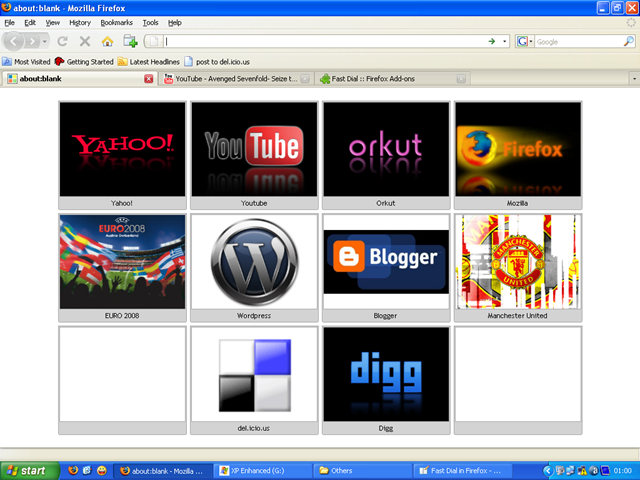Open the History menu
Screen dimensions: 640x480
[x=80, y=22]
